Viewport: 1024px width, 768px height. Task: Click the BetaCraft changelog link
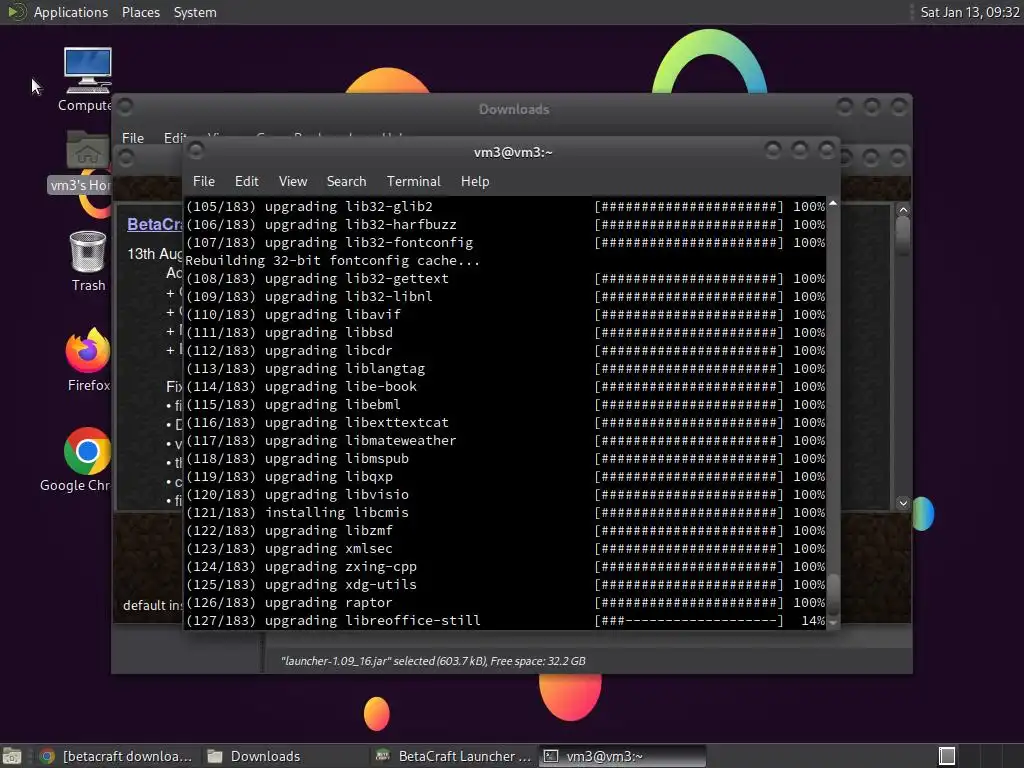tap(154, 224)
